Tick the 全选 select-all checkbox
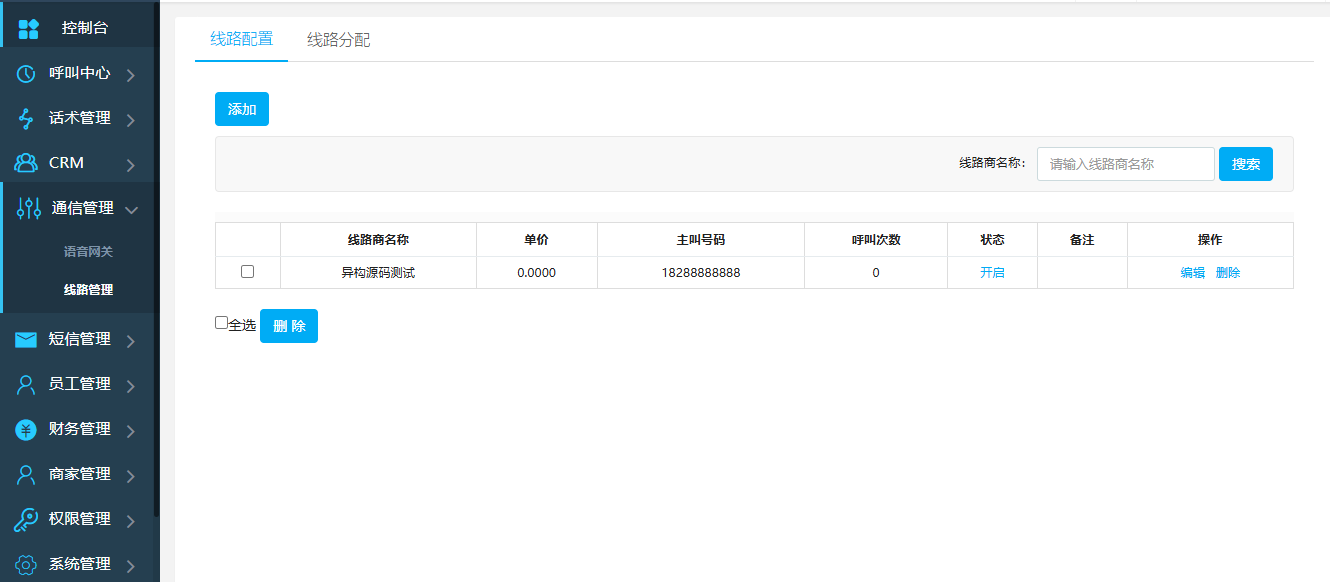 [222, 323]
